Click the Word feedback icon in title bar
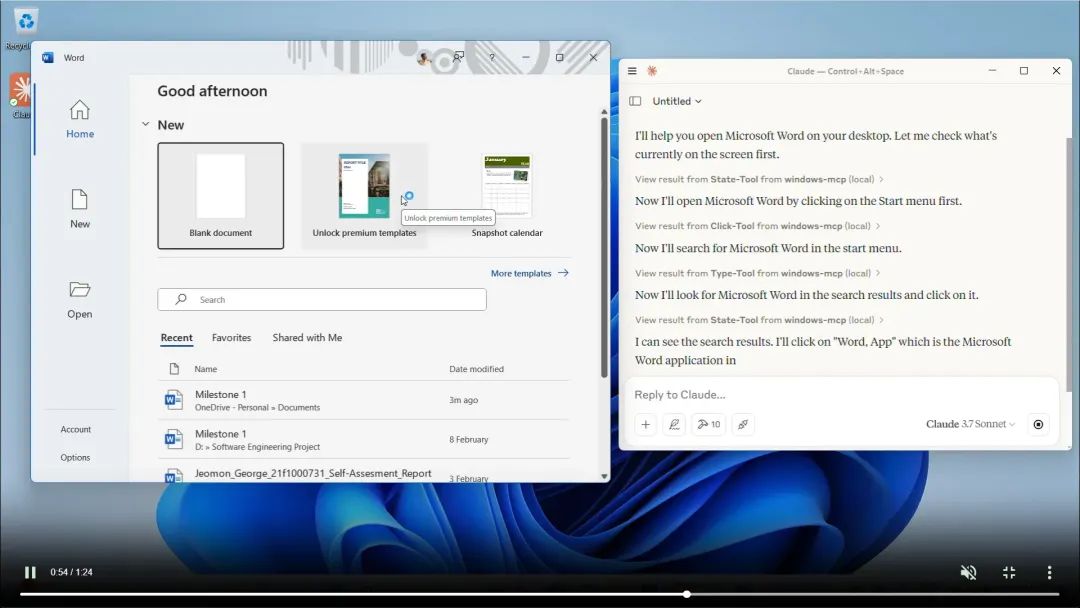The height and width of the screenshot is (608, 1080). pos(458,58)
